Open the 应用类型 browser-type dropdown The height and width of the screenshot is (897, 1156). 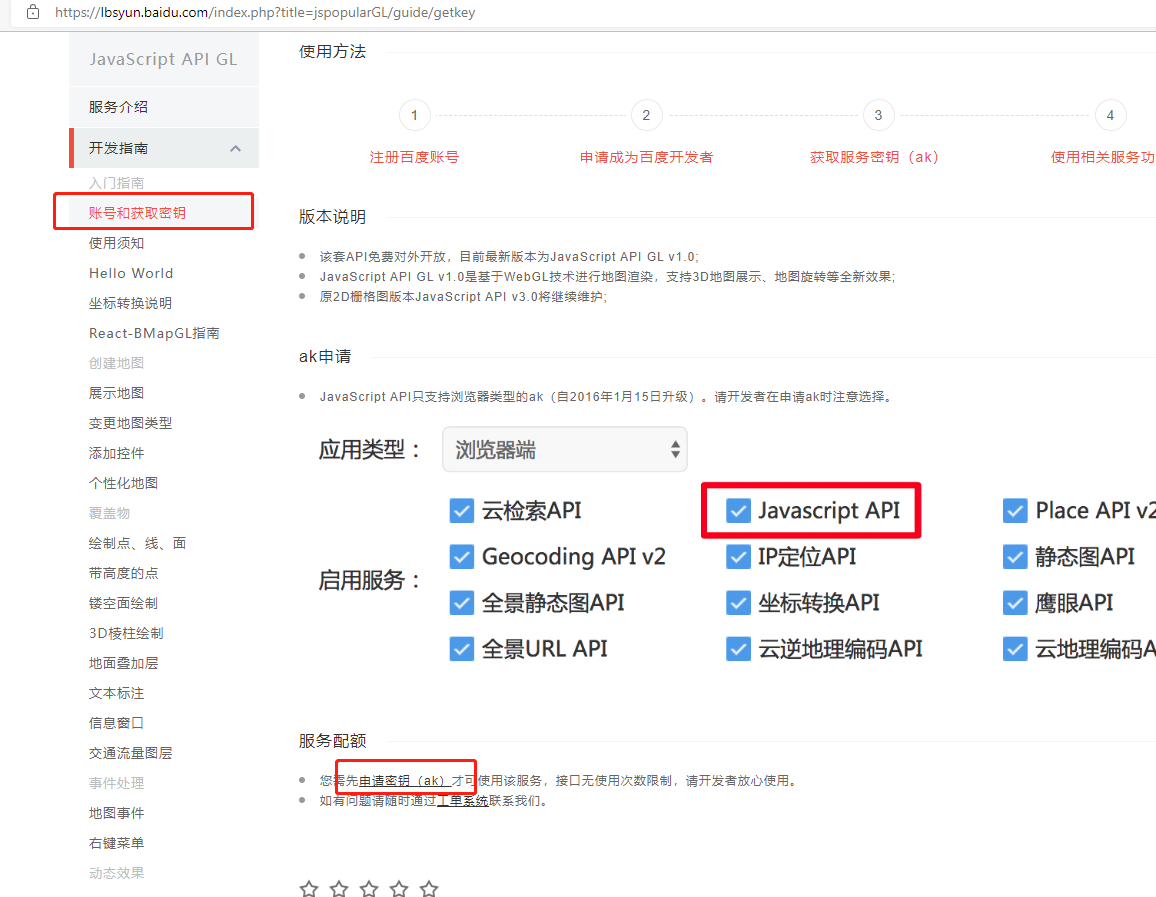(x=564, y=449)
